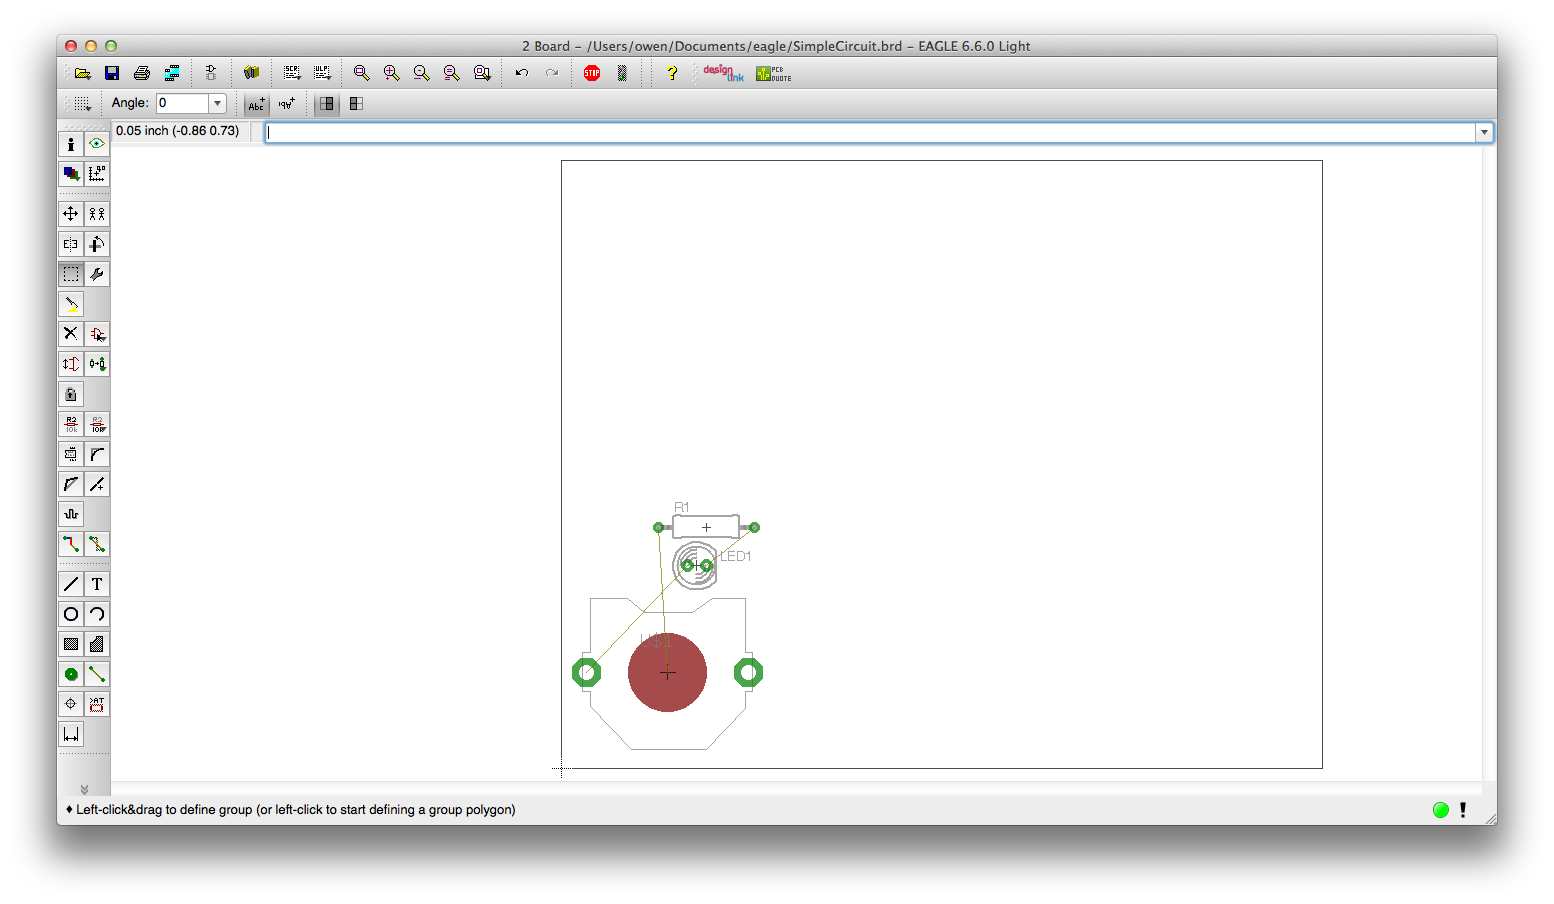The width and height of the screenshot is (1554, 904).
Task: Select the Via tool green octagon
Action: coord(71,674)
